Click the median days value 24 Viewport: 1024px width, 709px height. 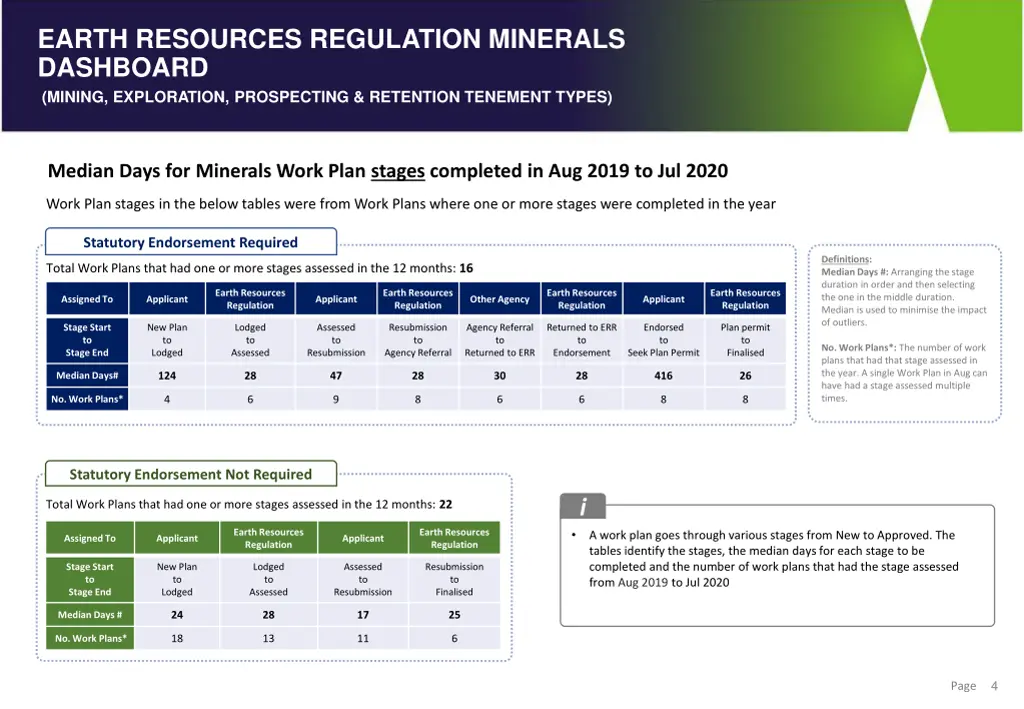point(177,615)
